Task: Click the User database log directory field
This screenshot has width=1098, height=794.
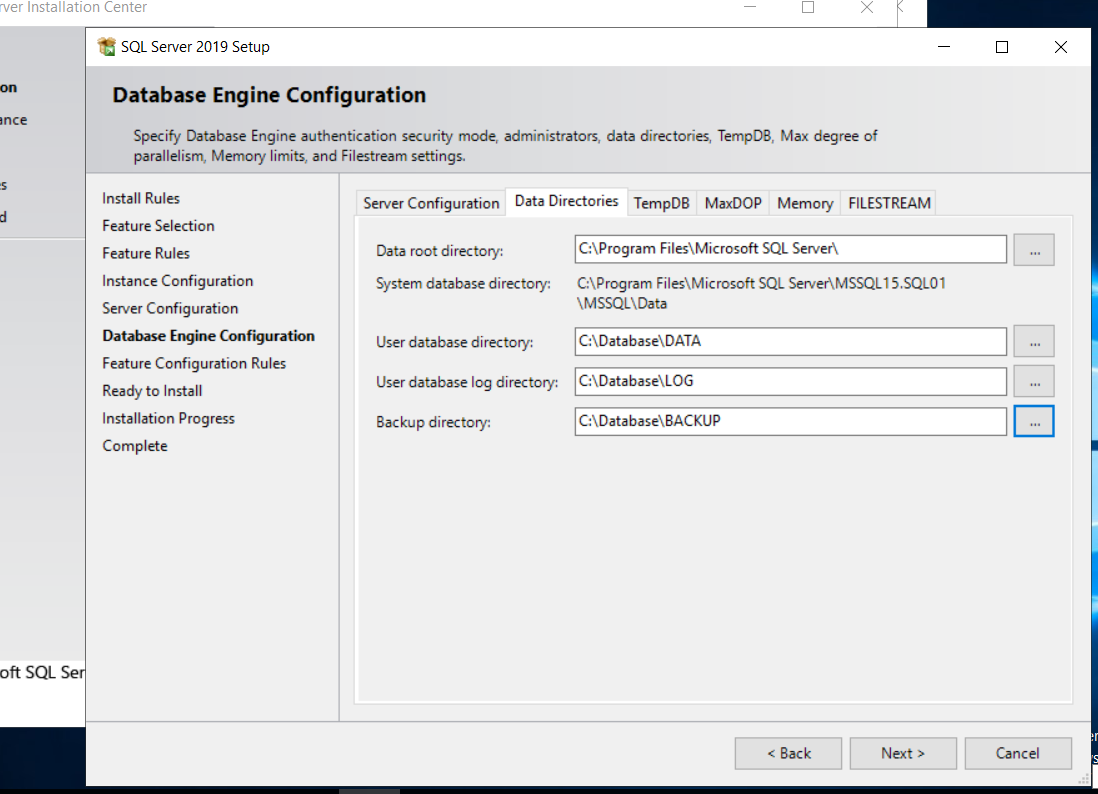Action: pyautogui.click(x=791, y=382)
